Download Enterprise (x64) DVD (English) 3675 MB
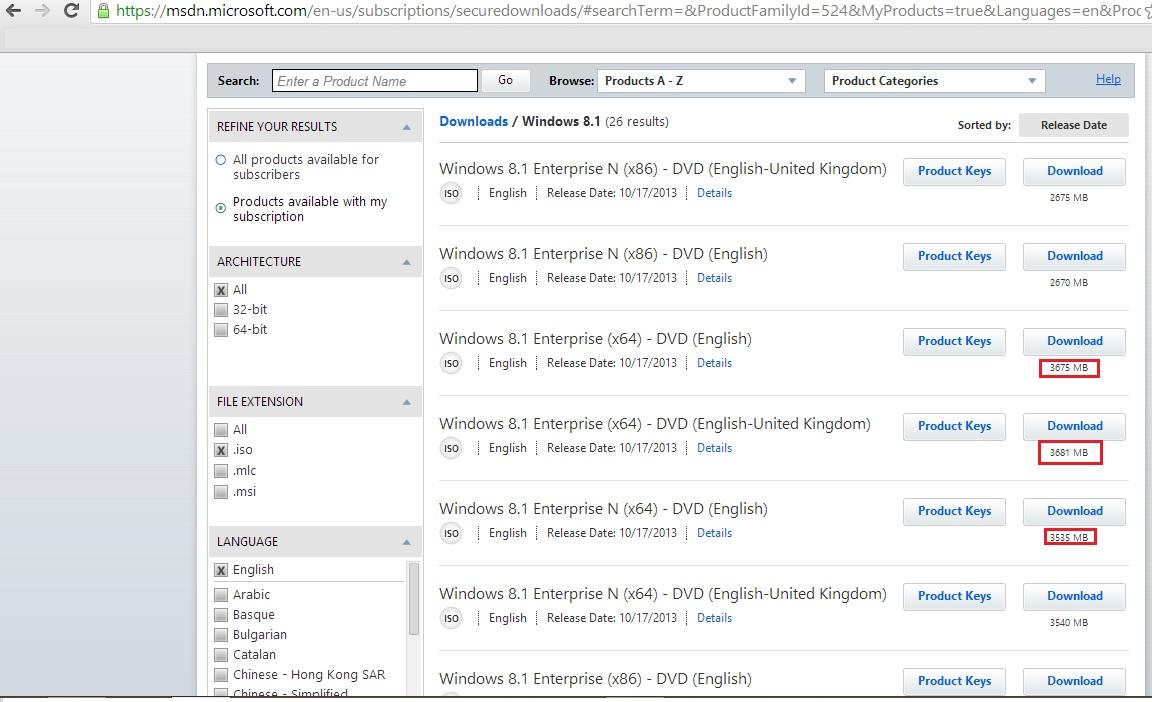Image resolution: width=1152 pixels, height=702 pixels. point(1074,341)
